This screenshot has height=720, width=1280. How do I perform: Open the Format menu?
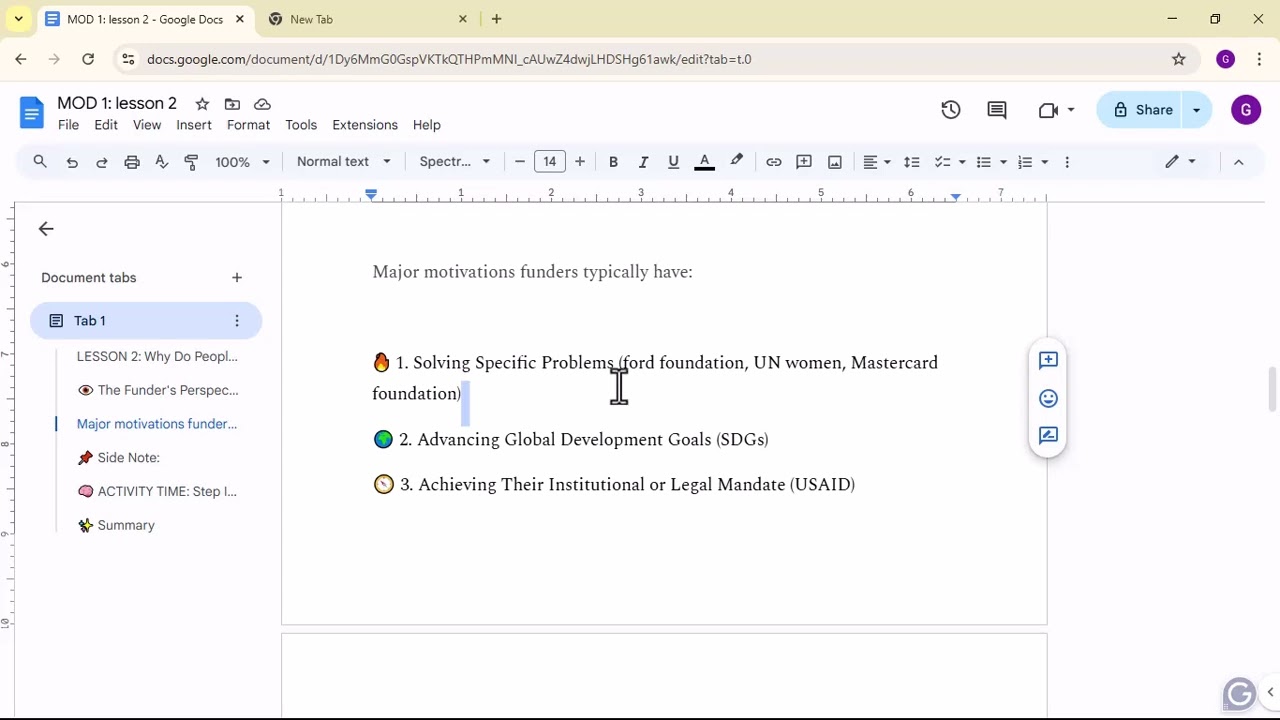[x=248, y=125]
